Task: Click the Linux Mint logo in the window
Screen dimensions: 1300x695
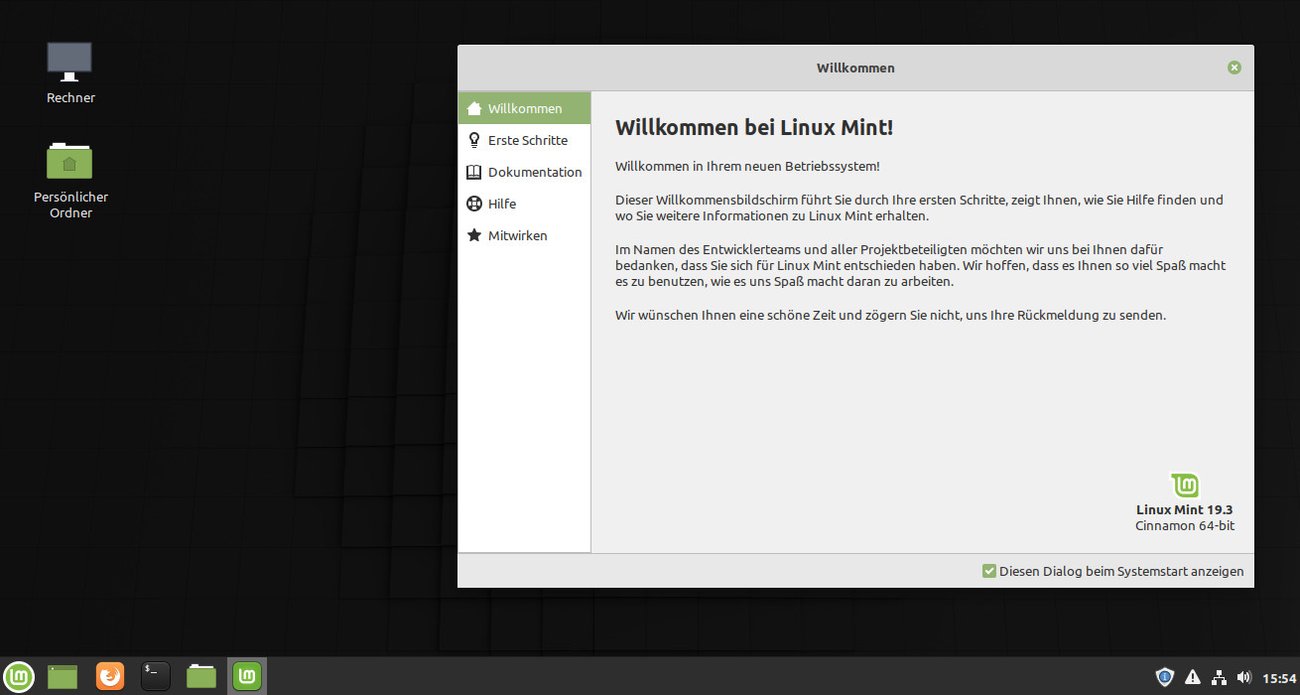Action: (x=1184, y=483)
